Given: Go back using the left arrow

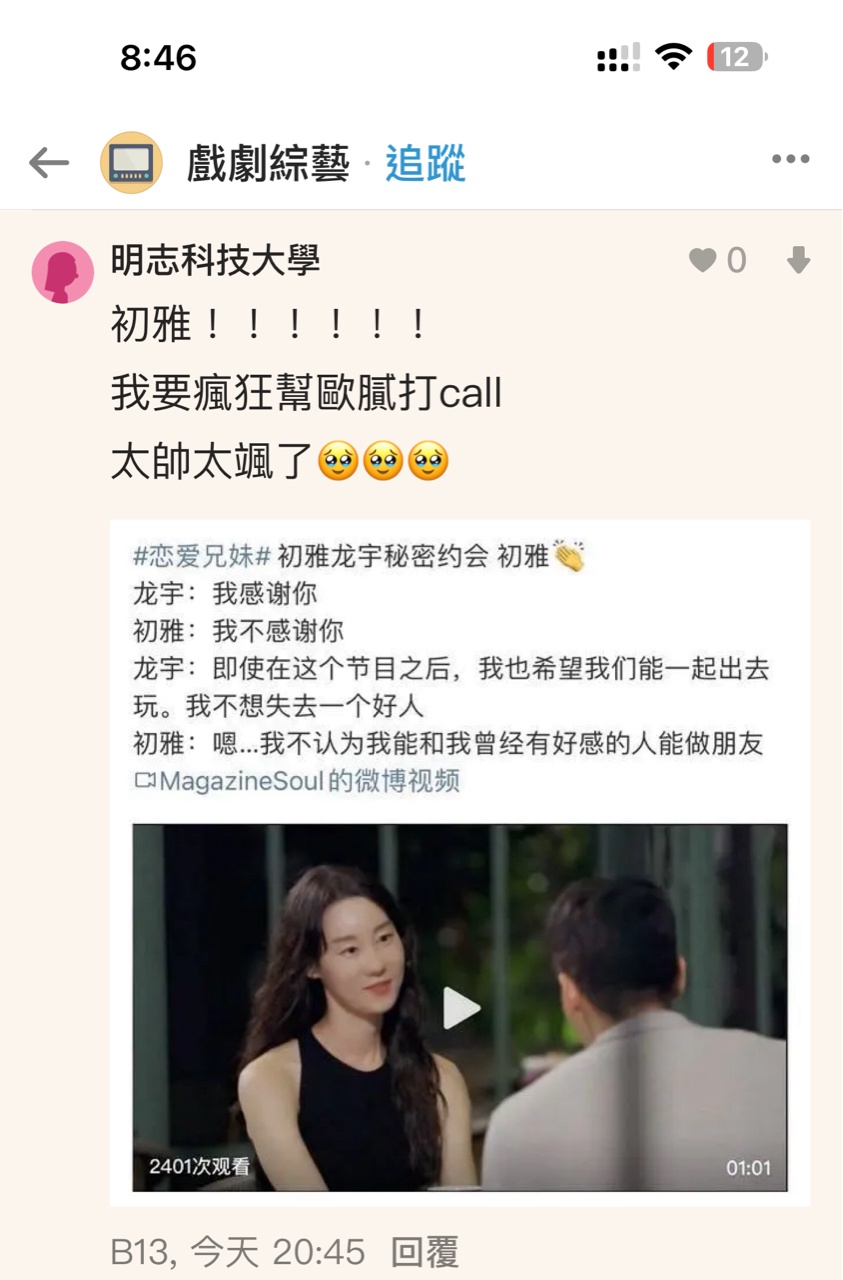Looking at the screenshot, I should point(48,162).
